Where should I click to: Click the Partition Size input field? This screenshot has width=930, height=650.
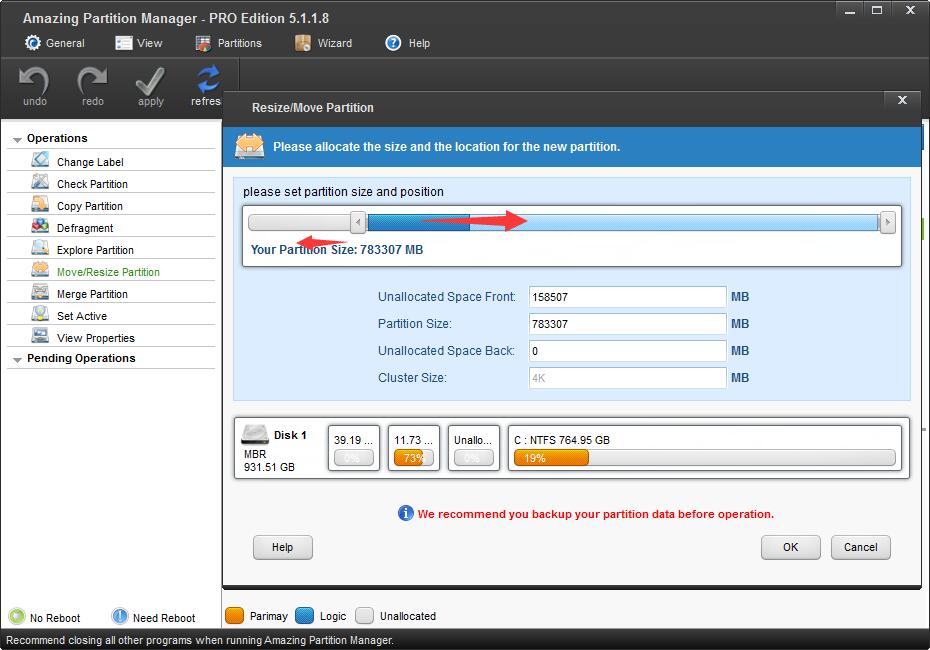[x=628, y=324]
